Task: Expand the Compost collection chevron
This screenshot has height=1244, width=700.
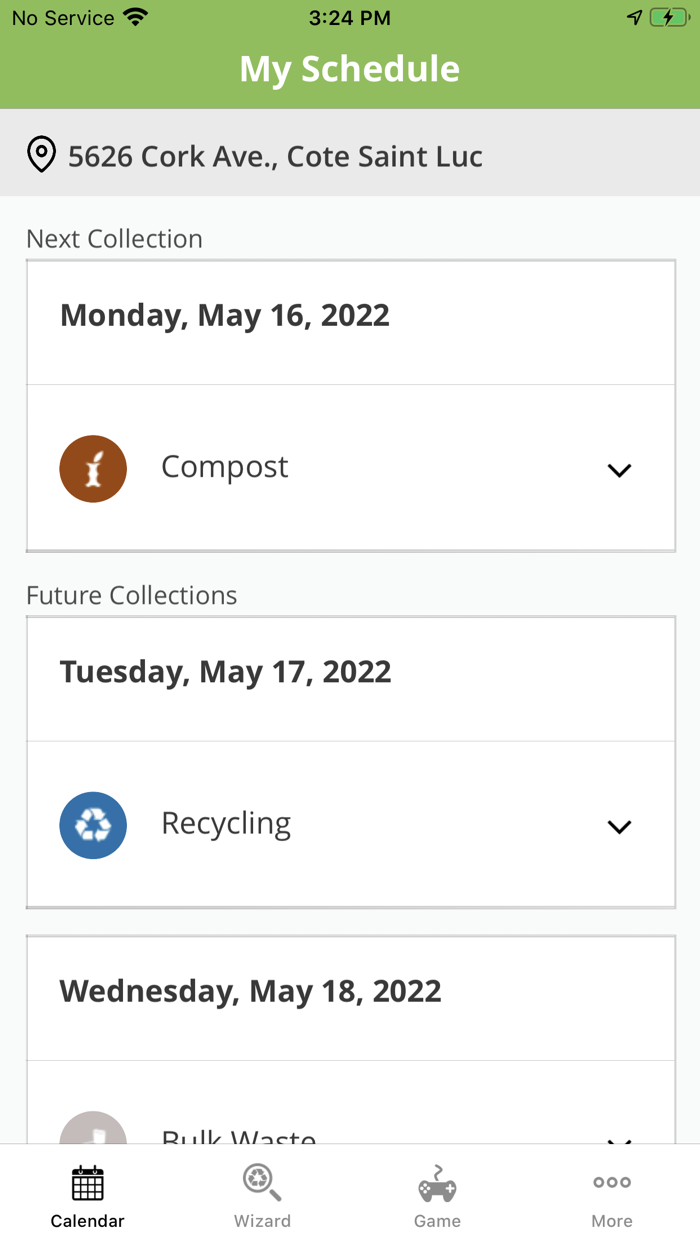Action: point(620,470)
